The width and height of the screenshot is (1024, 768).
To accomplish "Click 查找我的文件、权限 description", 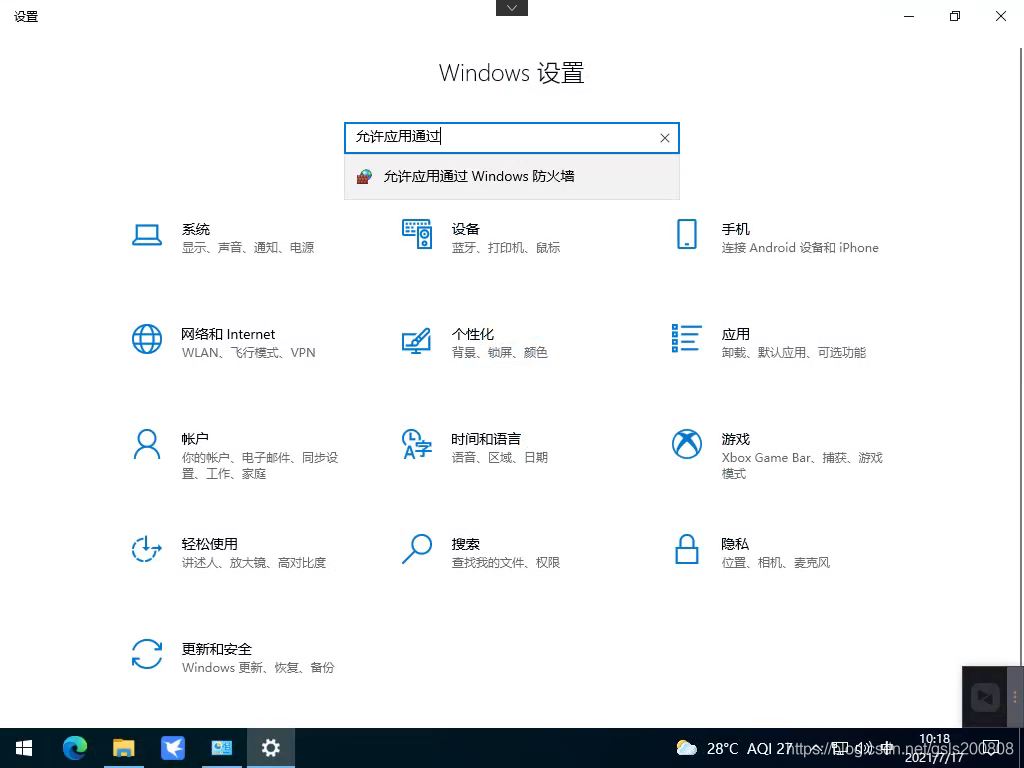I will click(506, 563).
